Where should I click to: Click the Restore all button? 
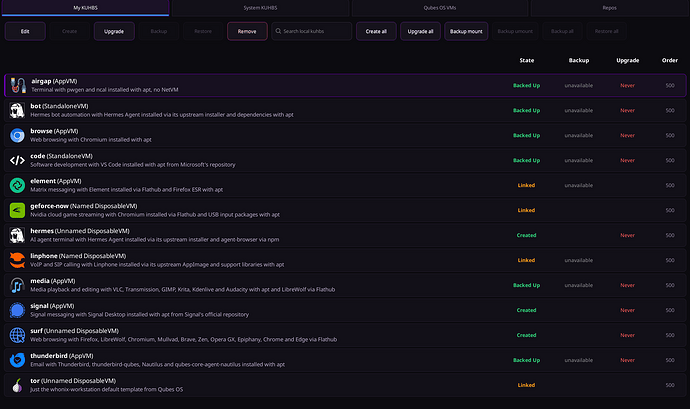pyautogui.click(x=606, y=31)
